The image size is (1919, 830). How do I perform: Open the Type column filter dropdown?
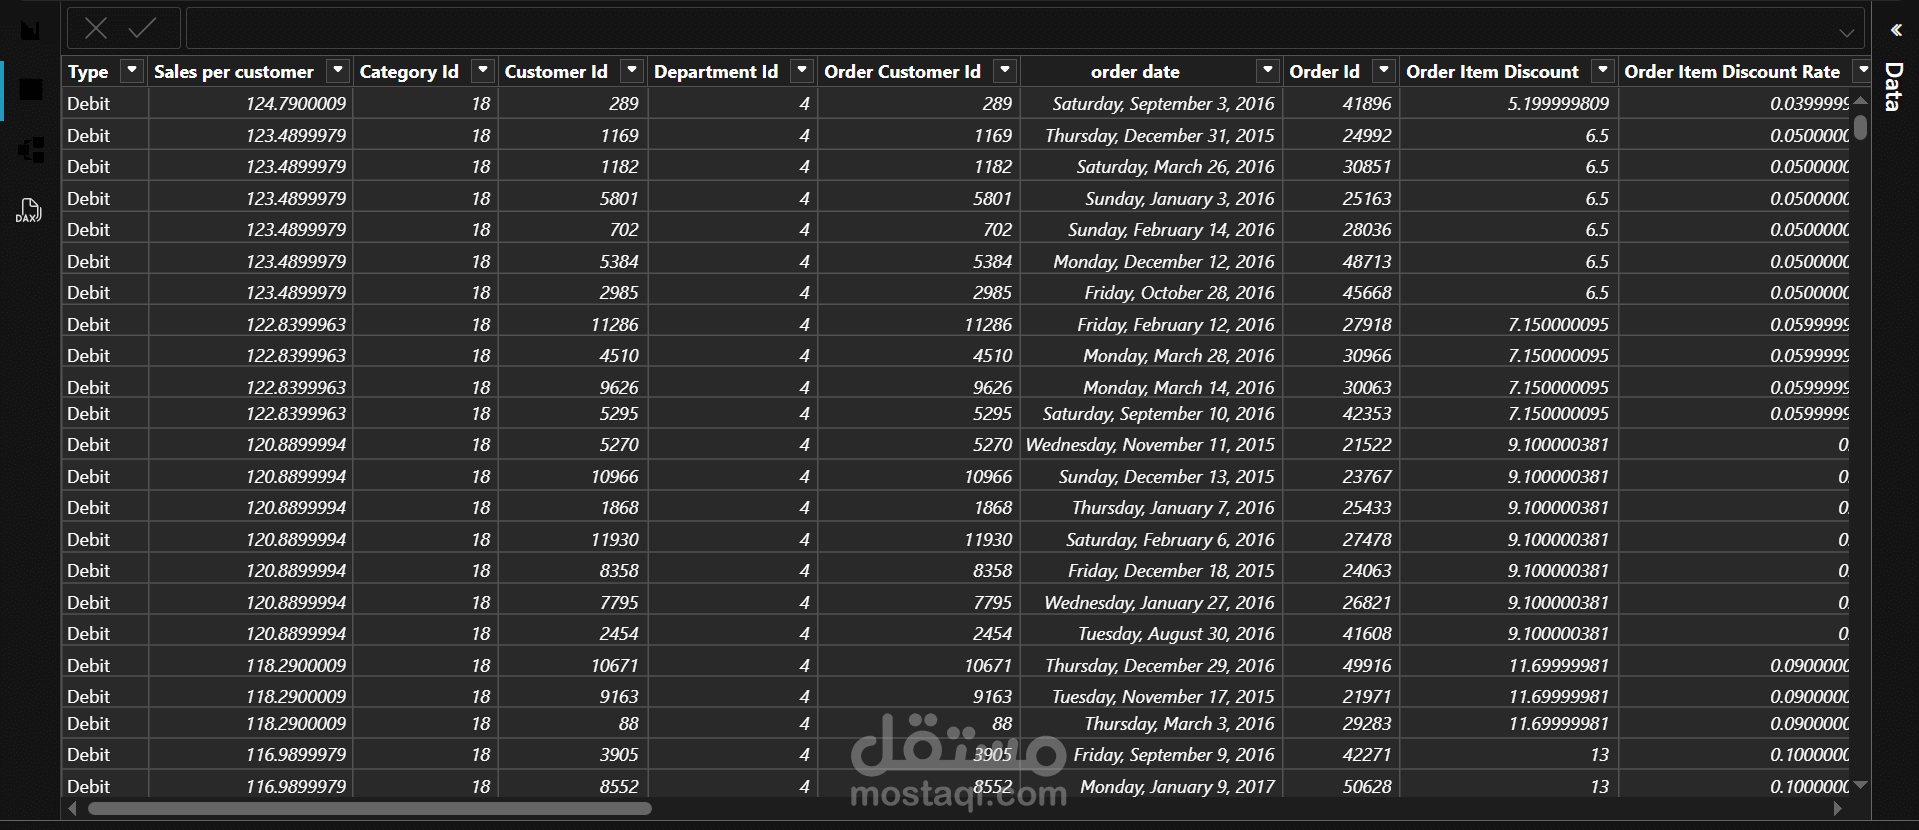(x=131, y=71)
